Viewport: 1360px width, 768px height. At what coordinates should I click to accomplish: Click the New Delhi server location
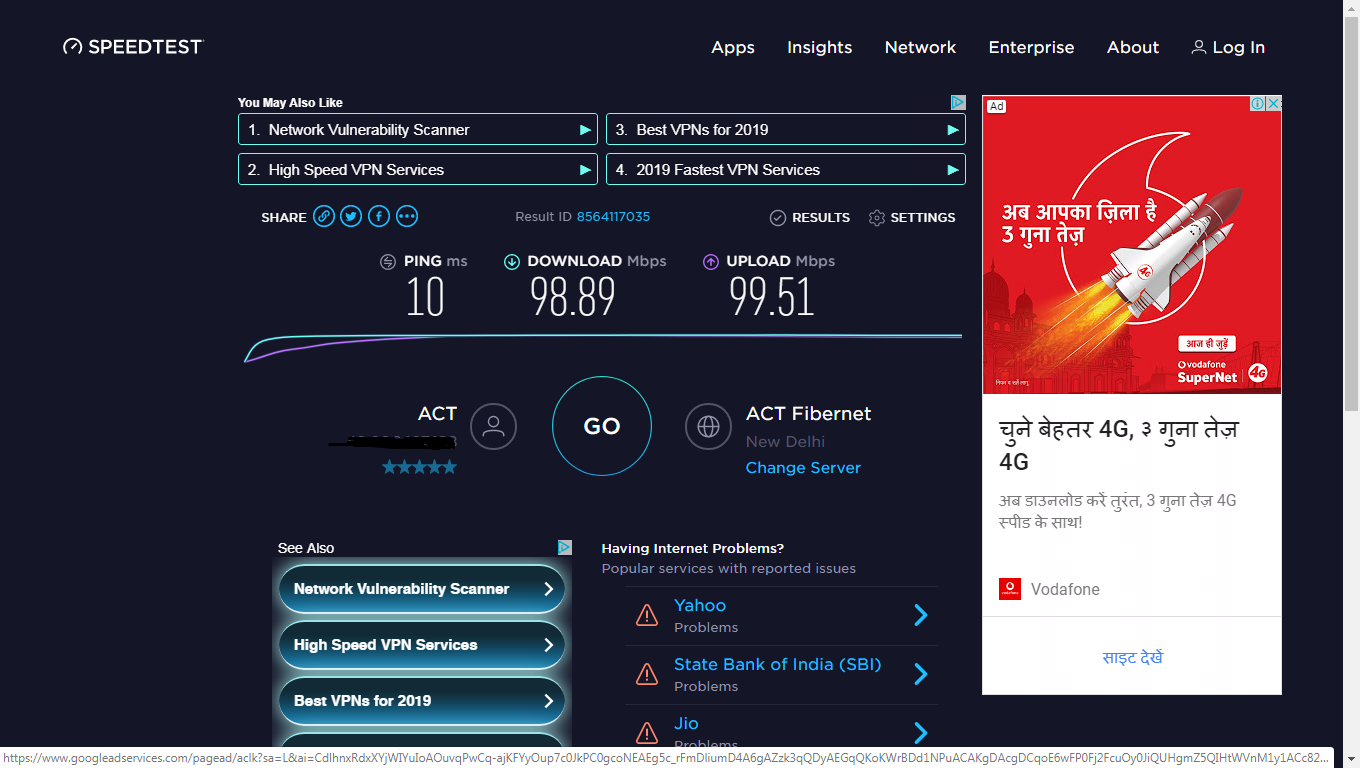[x=785, y=441]
